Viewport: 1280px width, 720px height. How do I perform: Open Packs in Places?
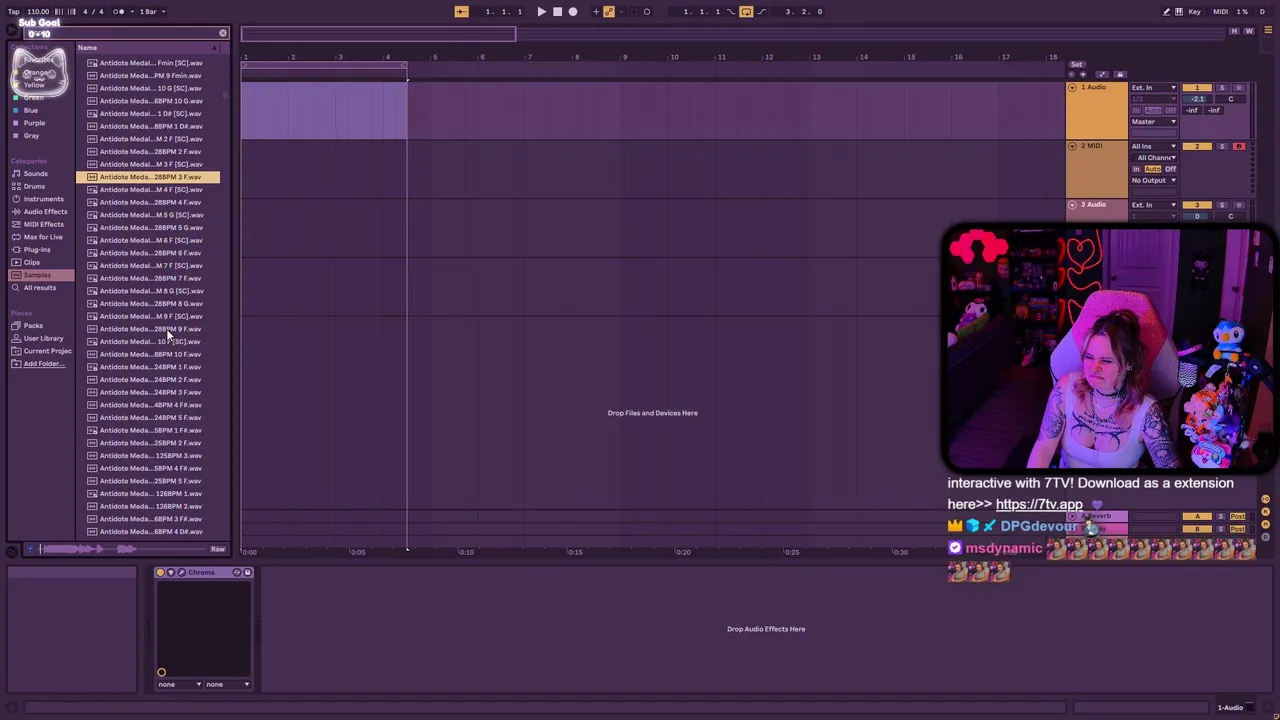(x=33, y=326)
